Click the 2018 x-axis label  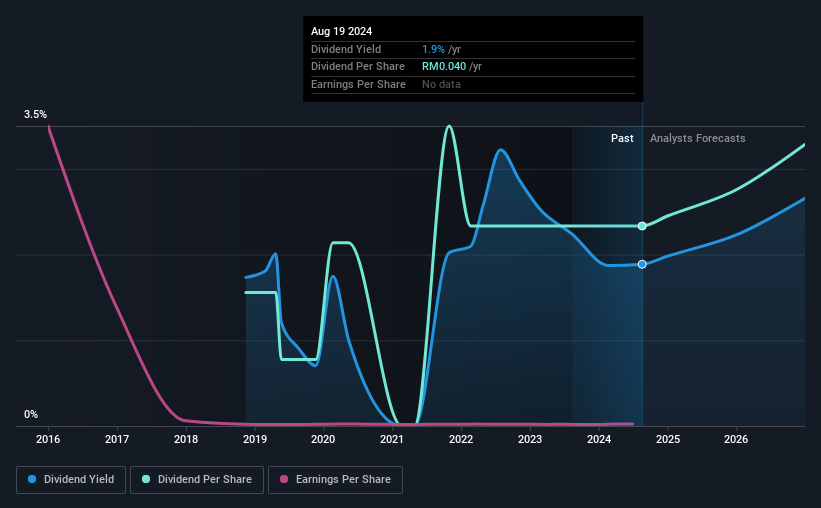[186, 439]
